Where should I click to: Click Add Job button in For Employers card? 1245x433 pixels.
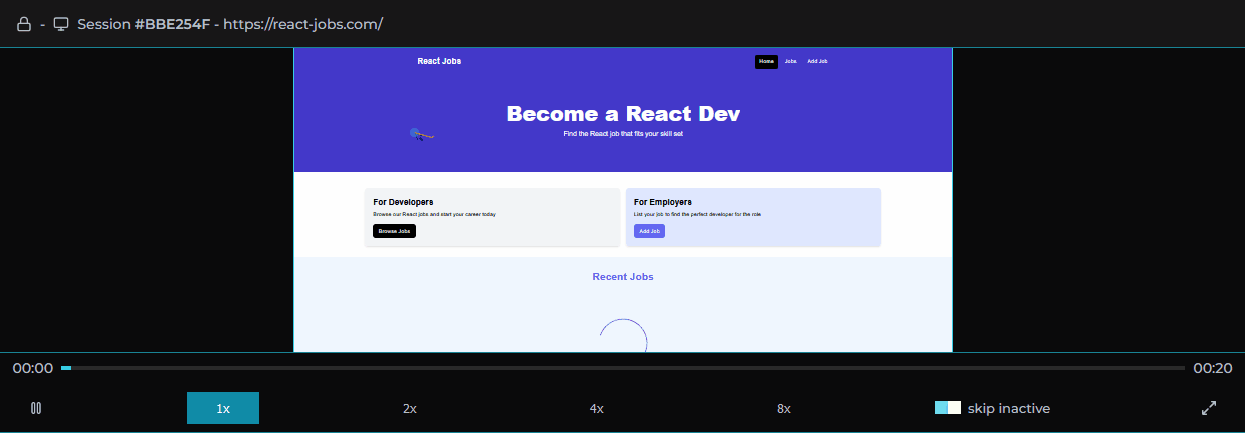(649, 231)
